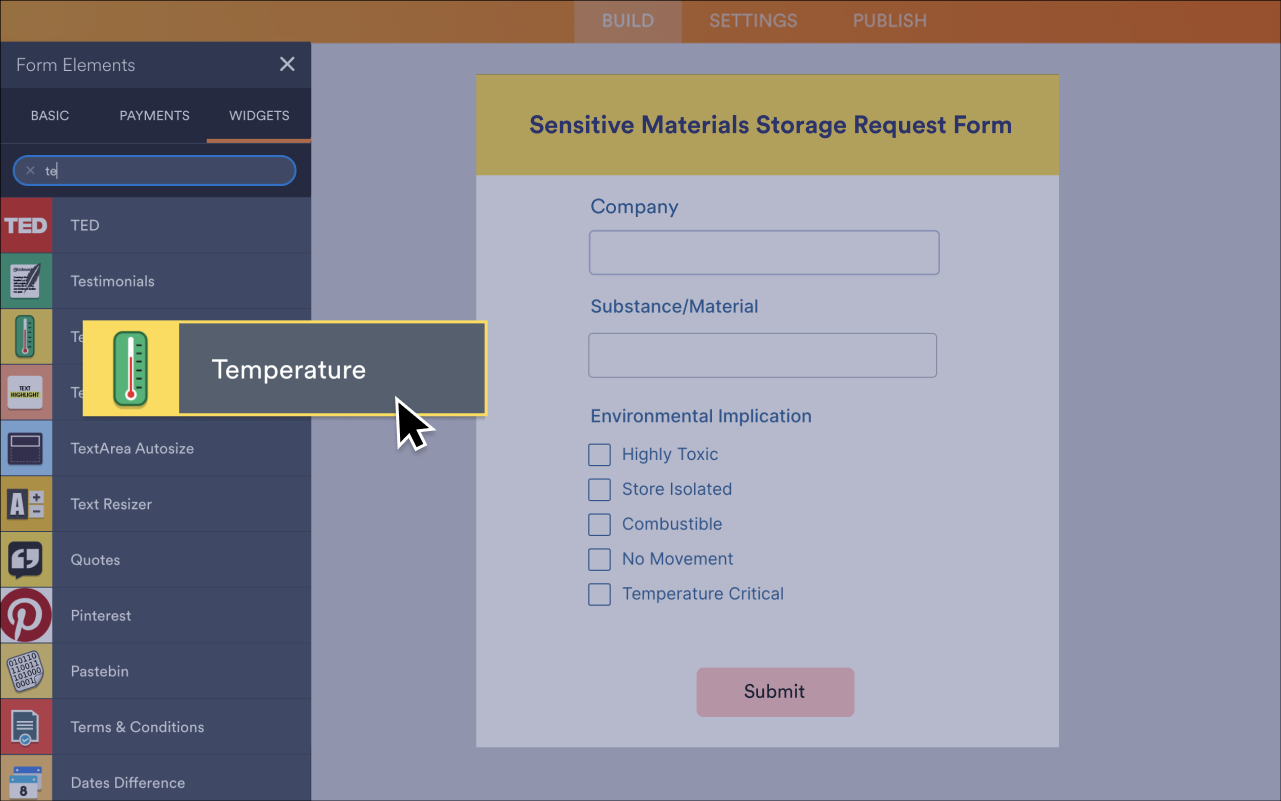The image size is (1281, 801).
Task: Check Temperature Critical on the form
Action: (599, 594)
